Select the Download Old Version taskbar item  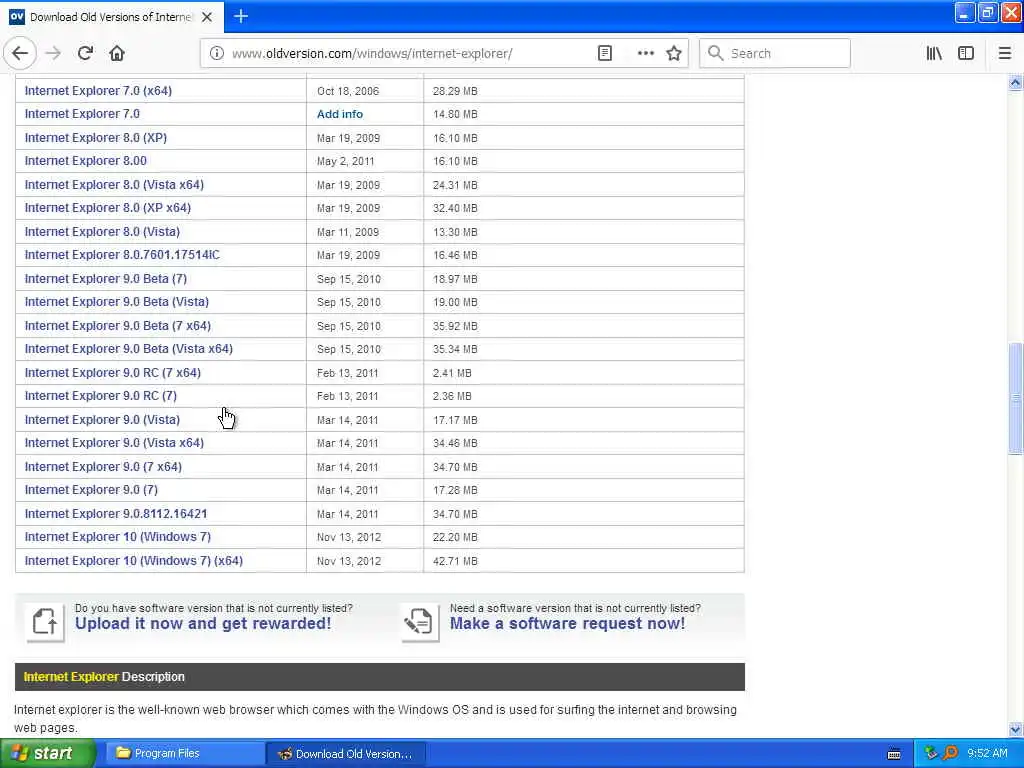tap(346, 754)
